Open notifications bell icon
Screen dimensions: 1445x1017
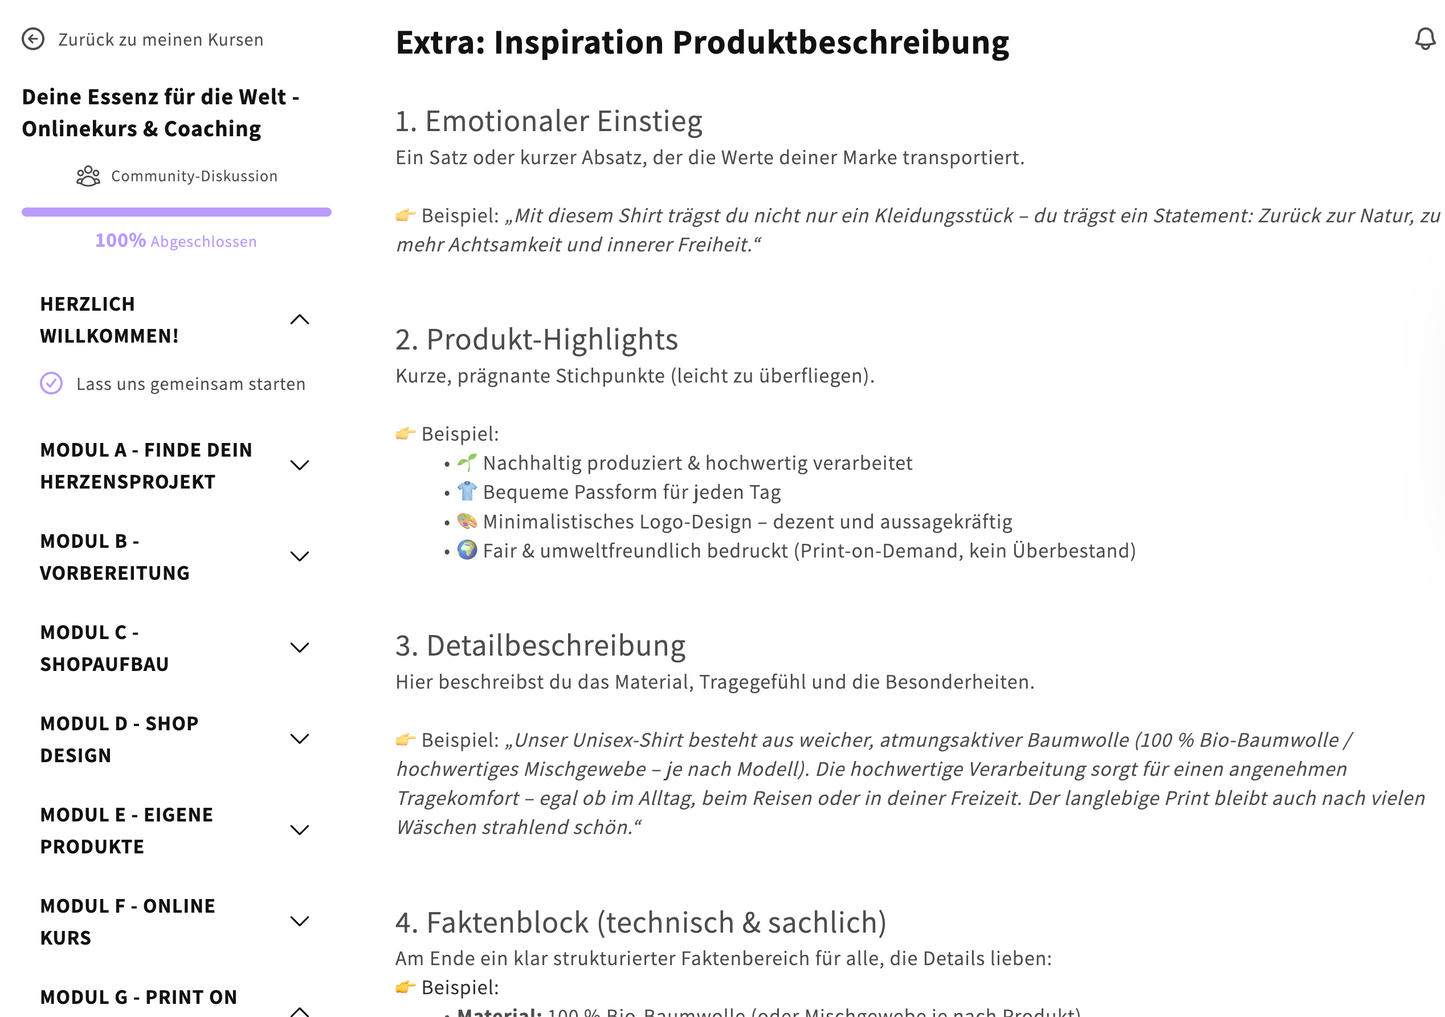pyautogui.click(x=1425, y=39)
